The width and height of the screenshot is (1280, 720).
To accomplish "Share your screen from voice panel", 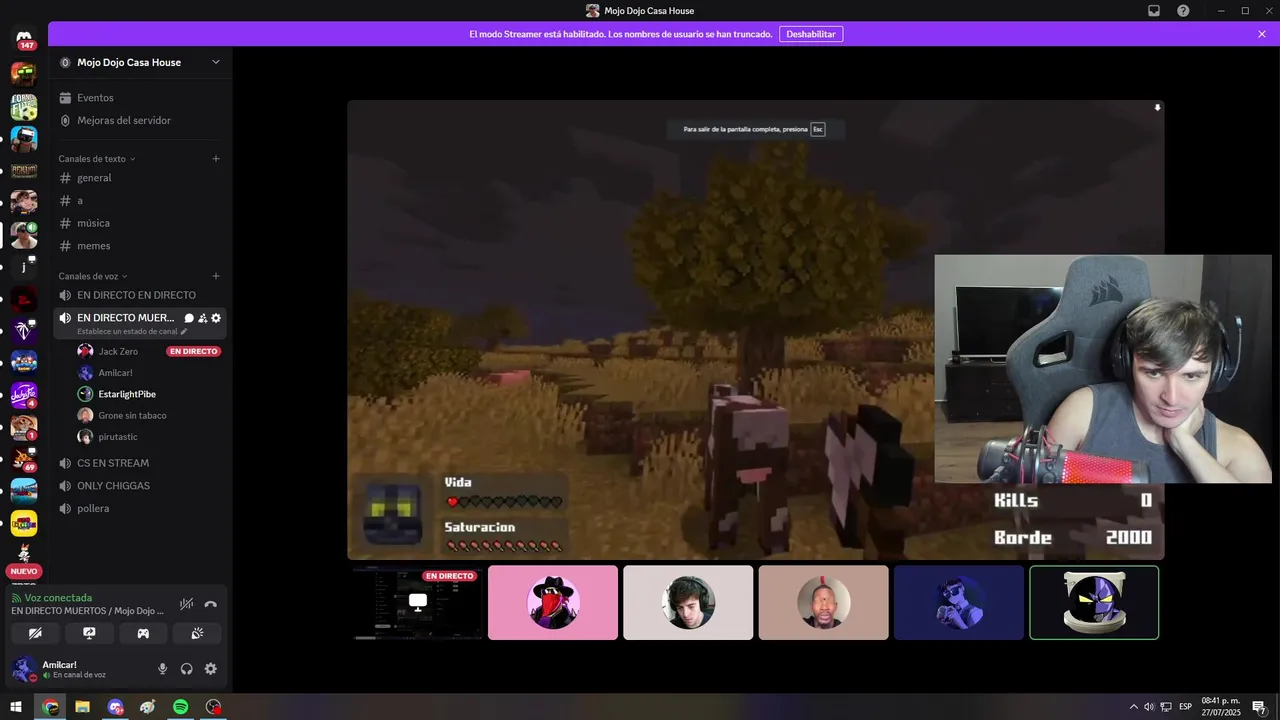I will [89, 633].
